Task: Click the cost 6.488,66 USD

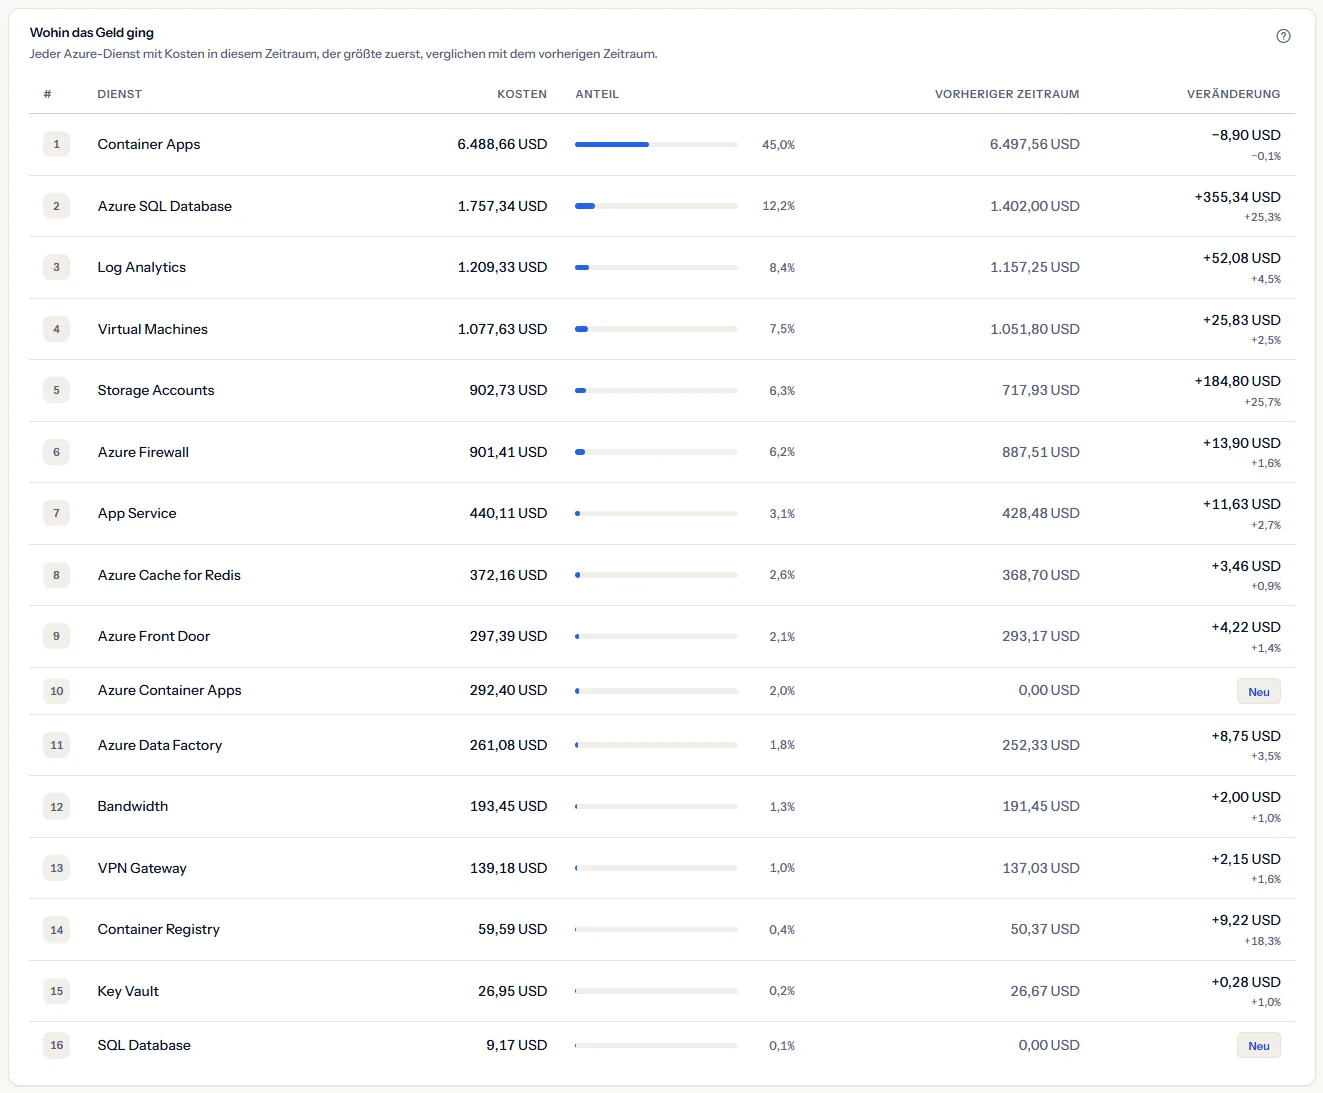Action: point(502,144)
